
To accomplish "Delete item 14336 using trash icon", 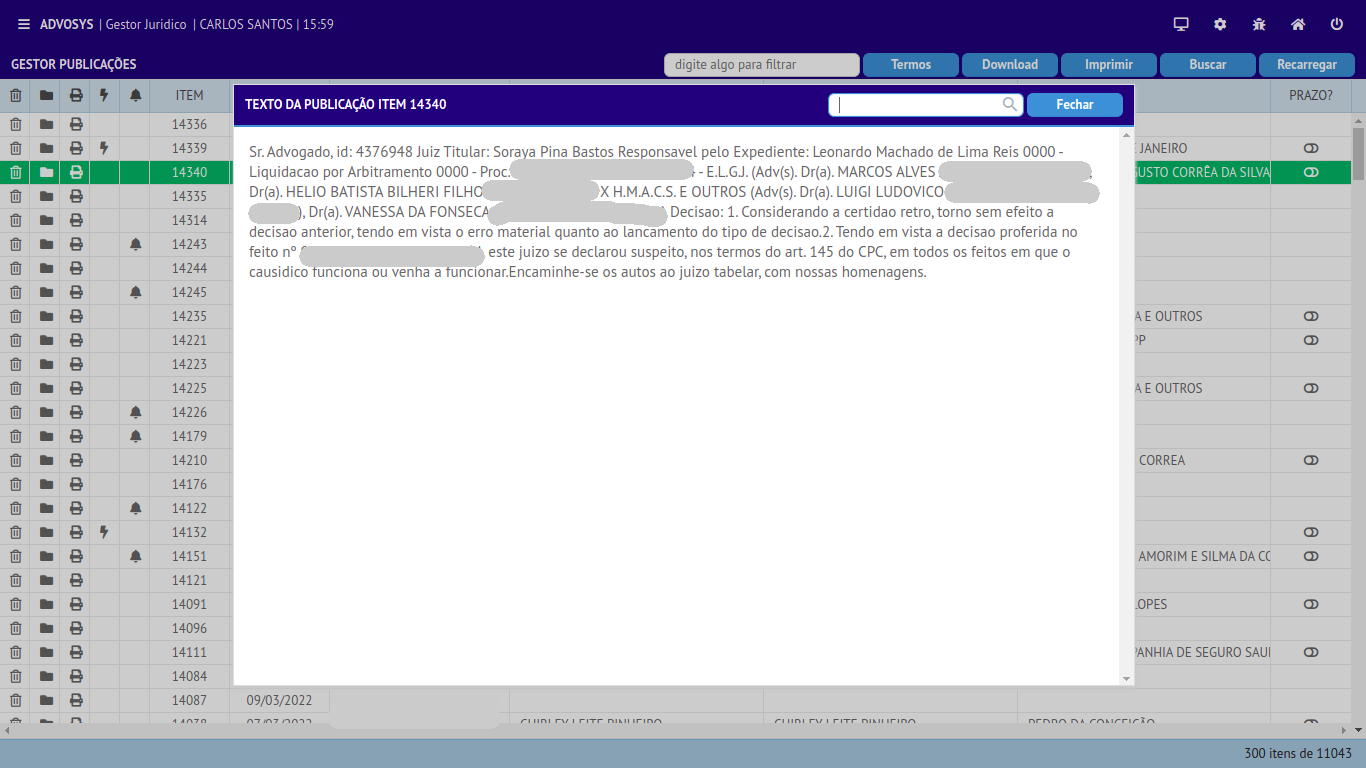I will (16, 124).
